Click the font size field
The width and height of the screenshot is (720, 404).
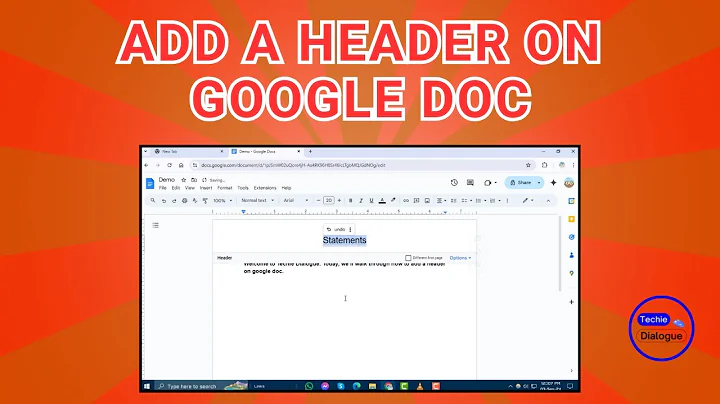tap(329, 201)
